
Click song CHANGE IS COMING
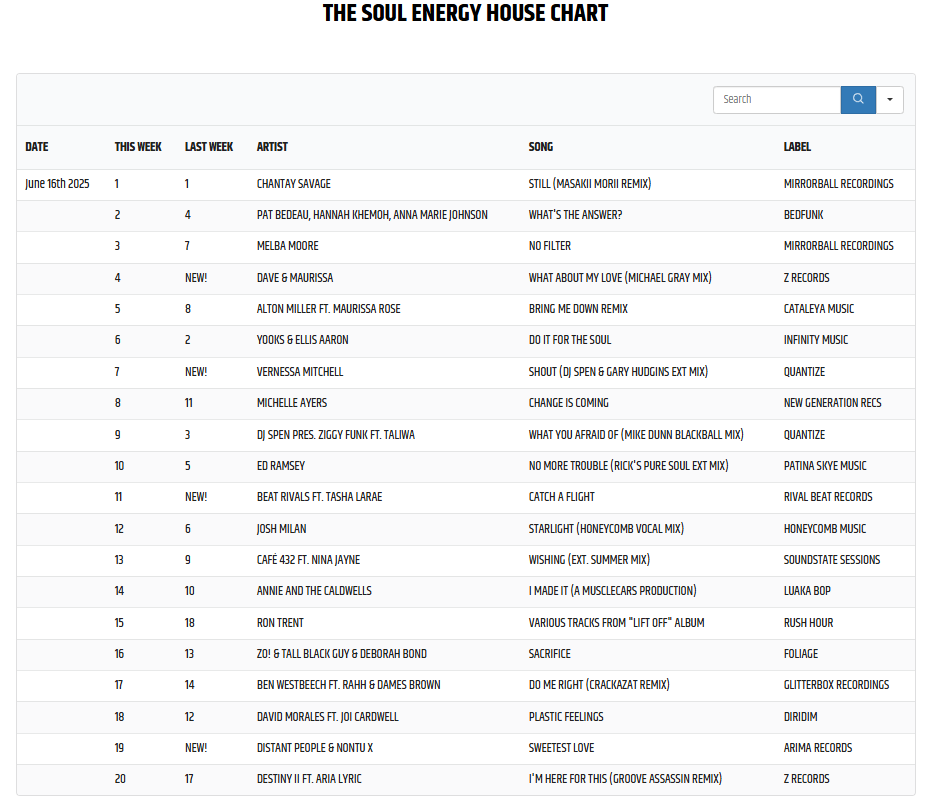568,403
